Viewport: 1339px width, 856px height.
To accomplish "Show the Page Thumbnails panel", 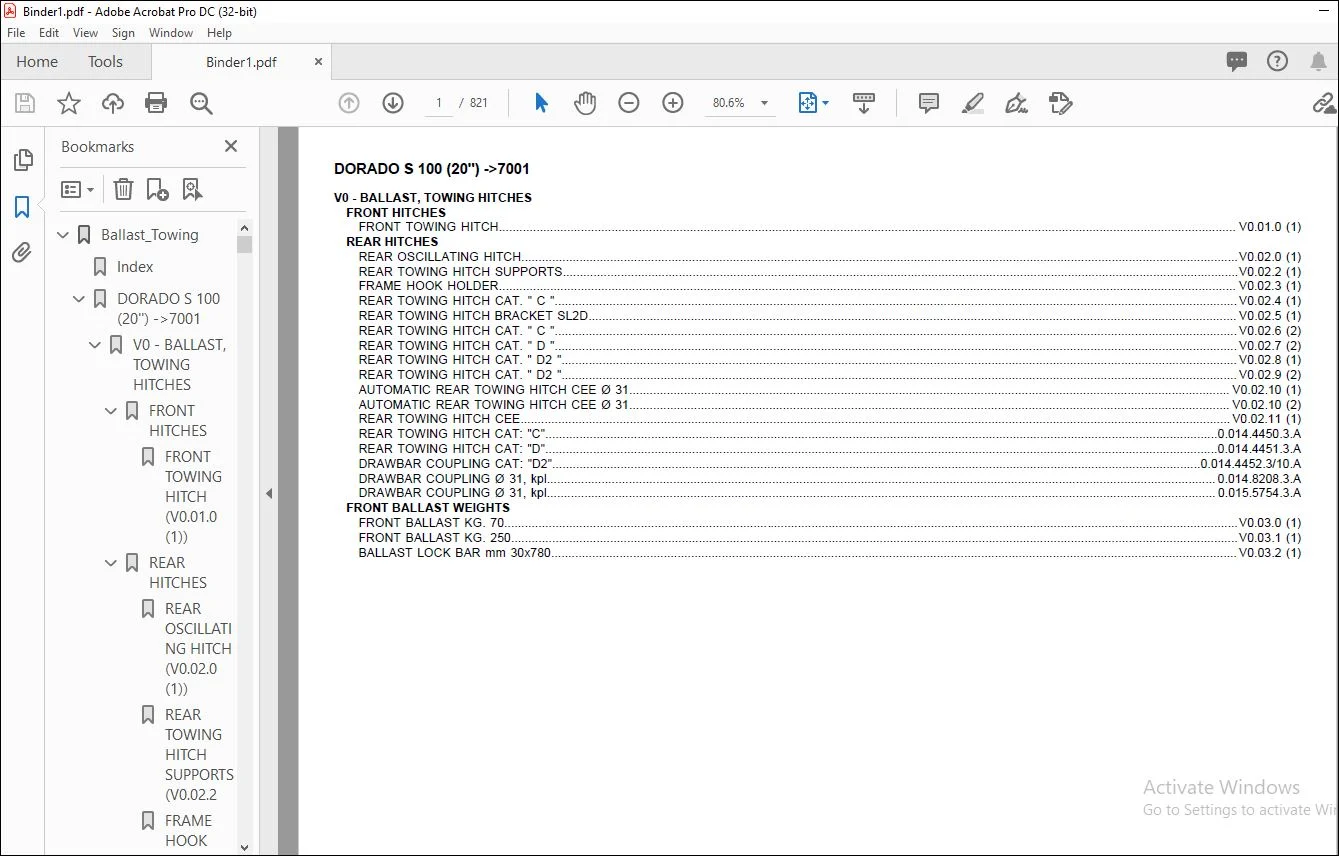I will click(22, 160).
